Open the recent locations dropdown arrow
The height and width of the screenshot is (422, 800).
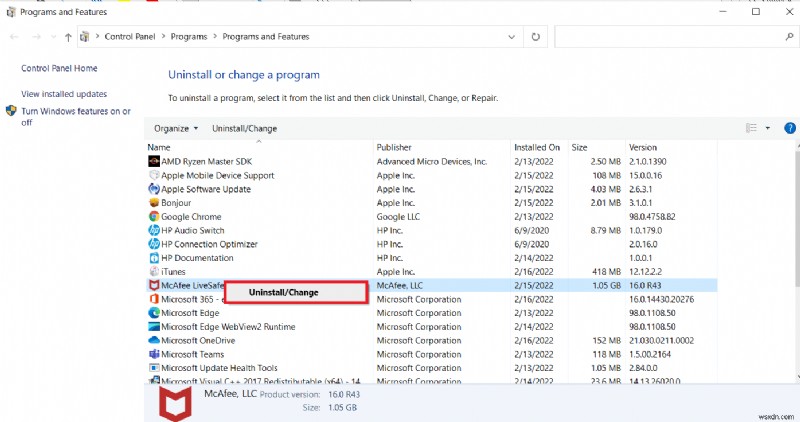click(54, 37)
